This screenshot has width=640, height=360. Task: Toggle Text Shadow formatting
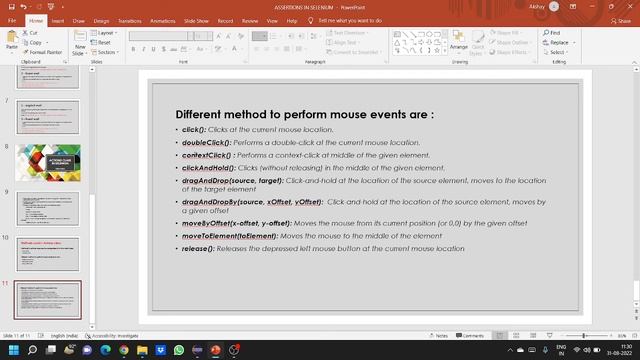pos(164,49)
